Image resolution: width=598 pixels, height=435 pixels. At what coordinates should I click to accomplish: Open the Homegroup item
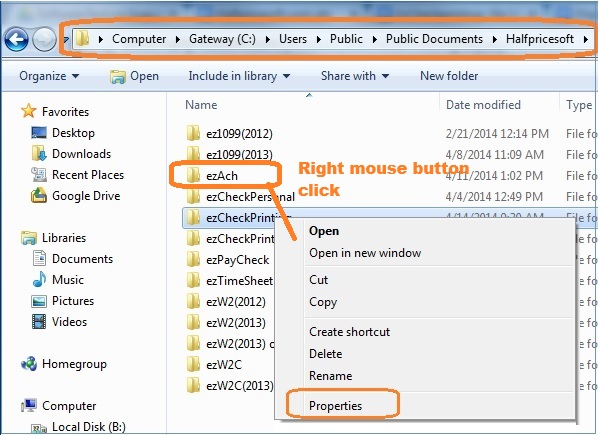74,364
